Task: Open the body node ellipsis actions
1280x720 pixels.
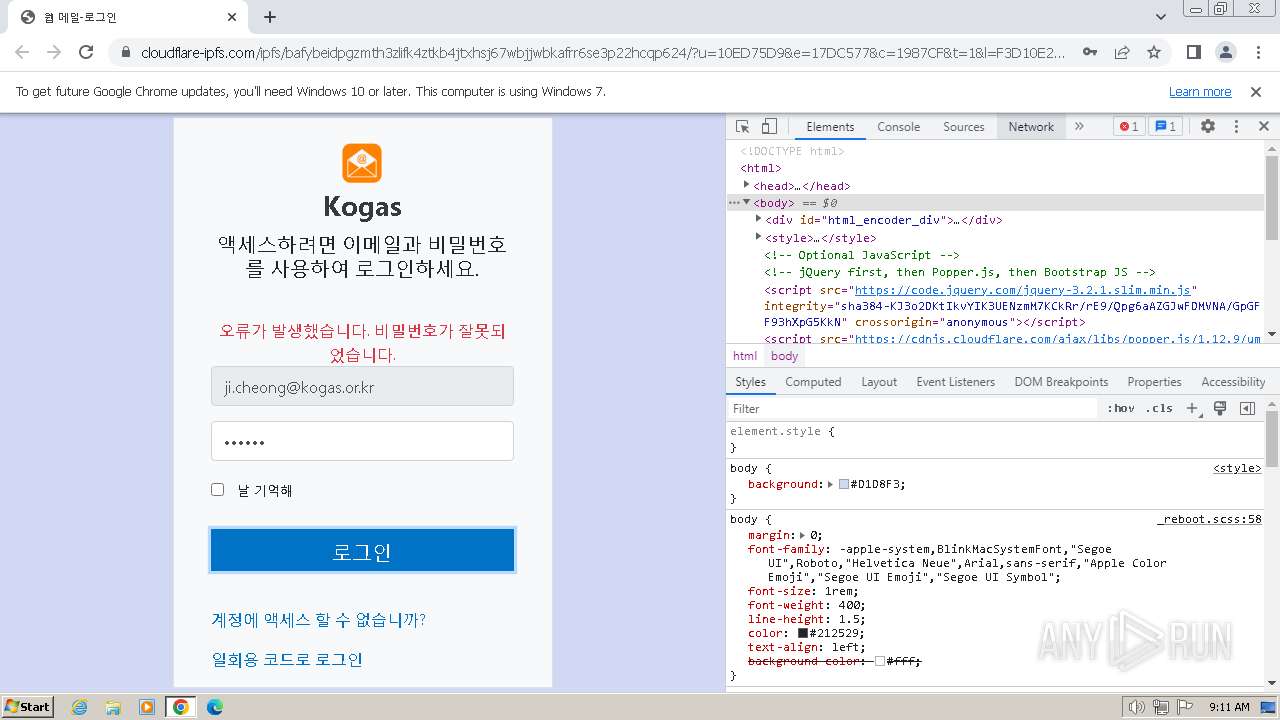Action: click(x=734, y=203)
